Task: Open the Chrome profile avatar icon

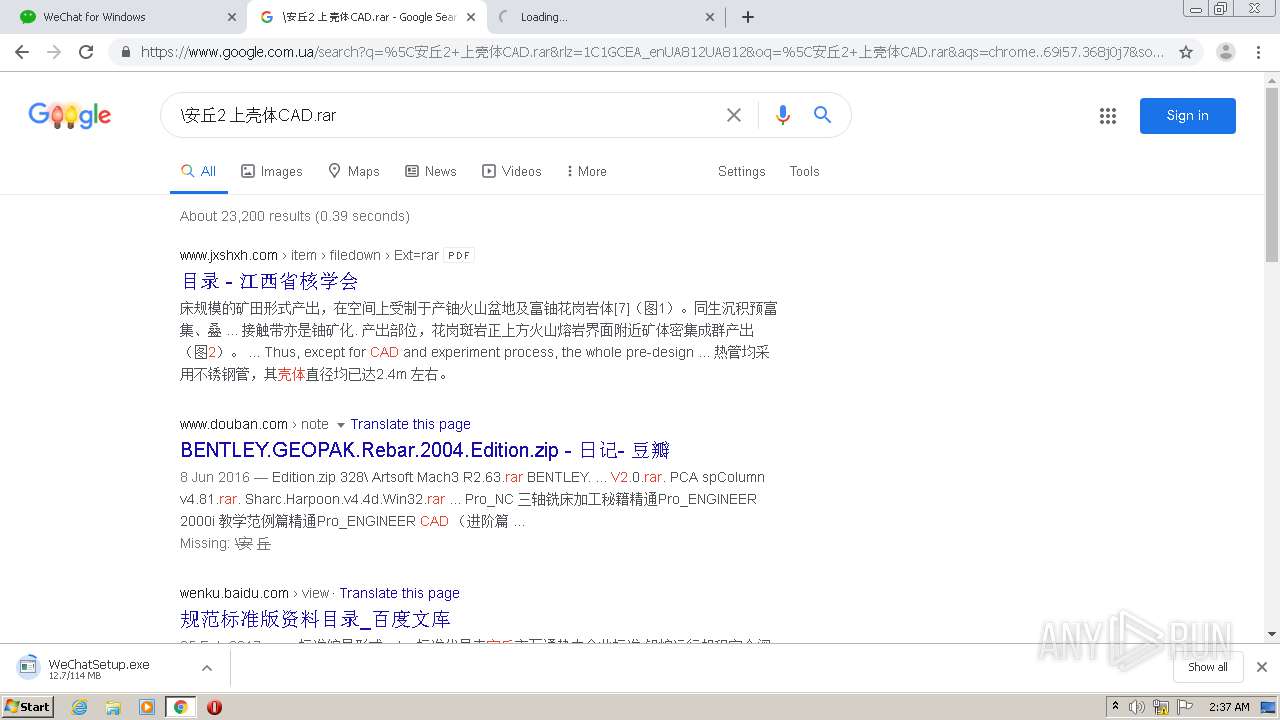Action: [1225, 52]
